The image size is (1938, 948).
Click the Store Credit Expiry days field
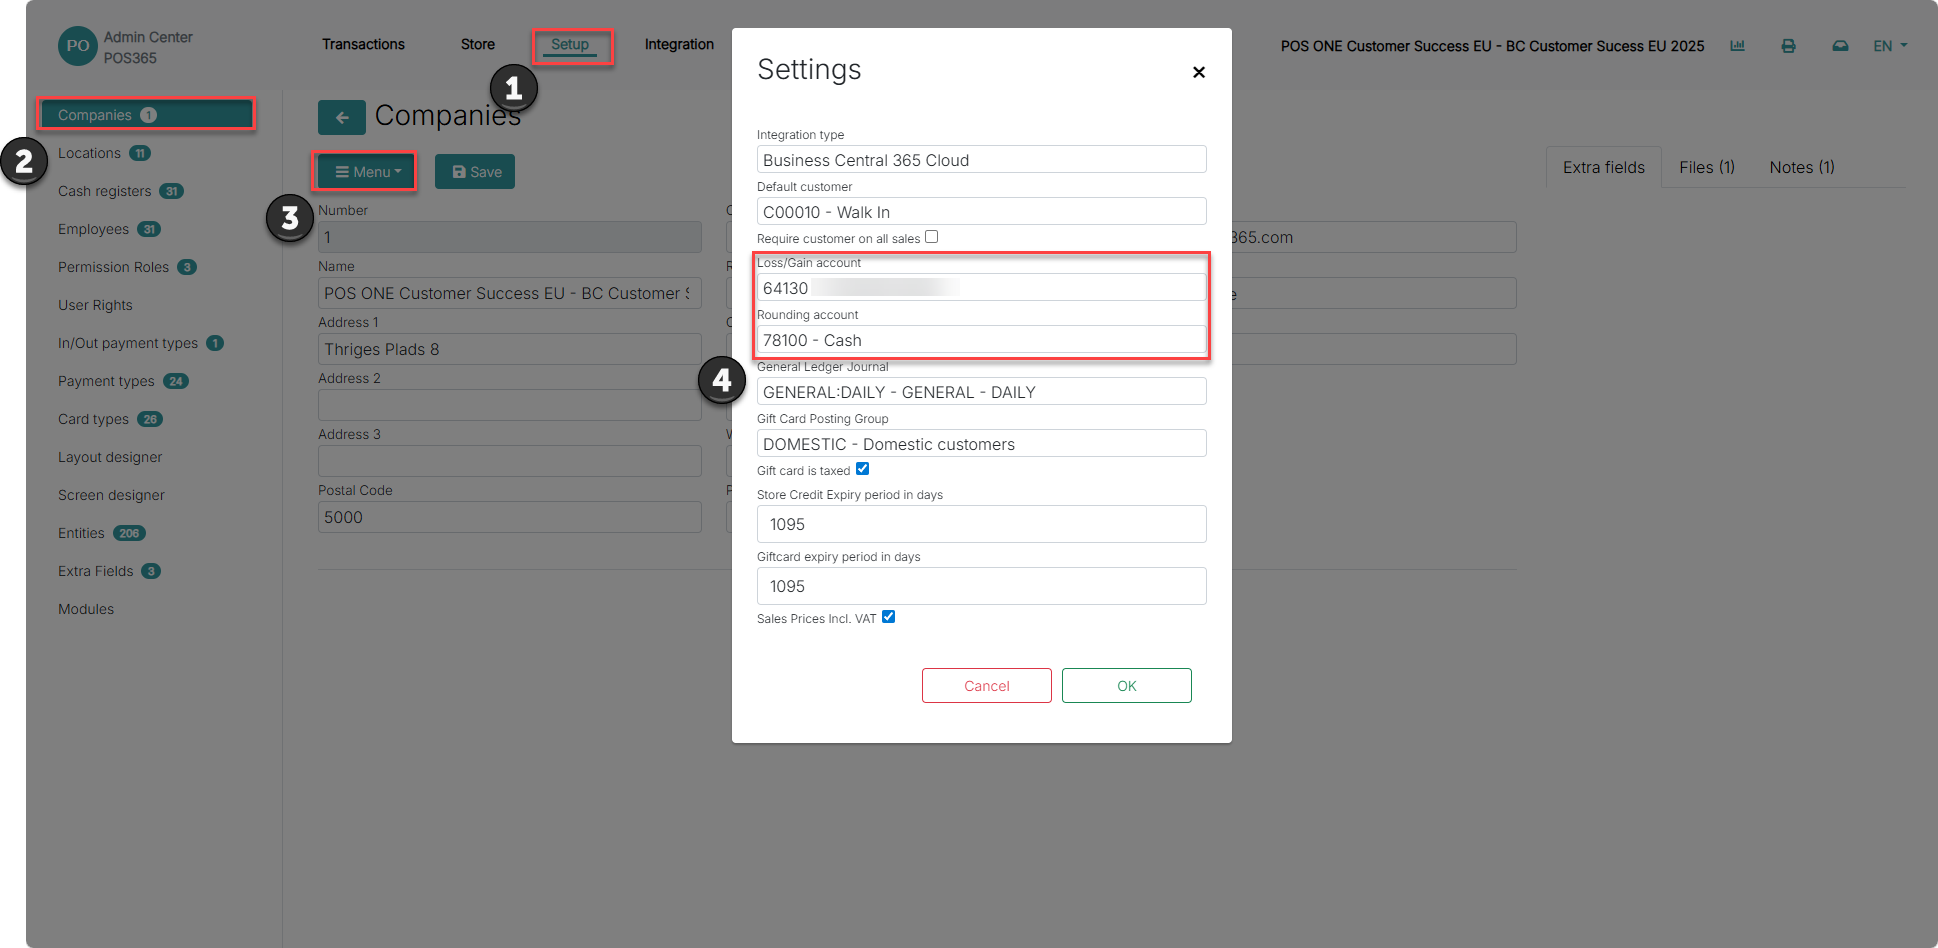click(981, 524)
